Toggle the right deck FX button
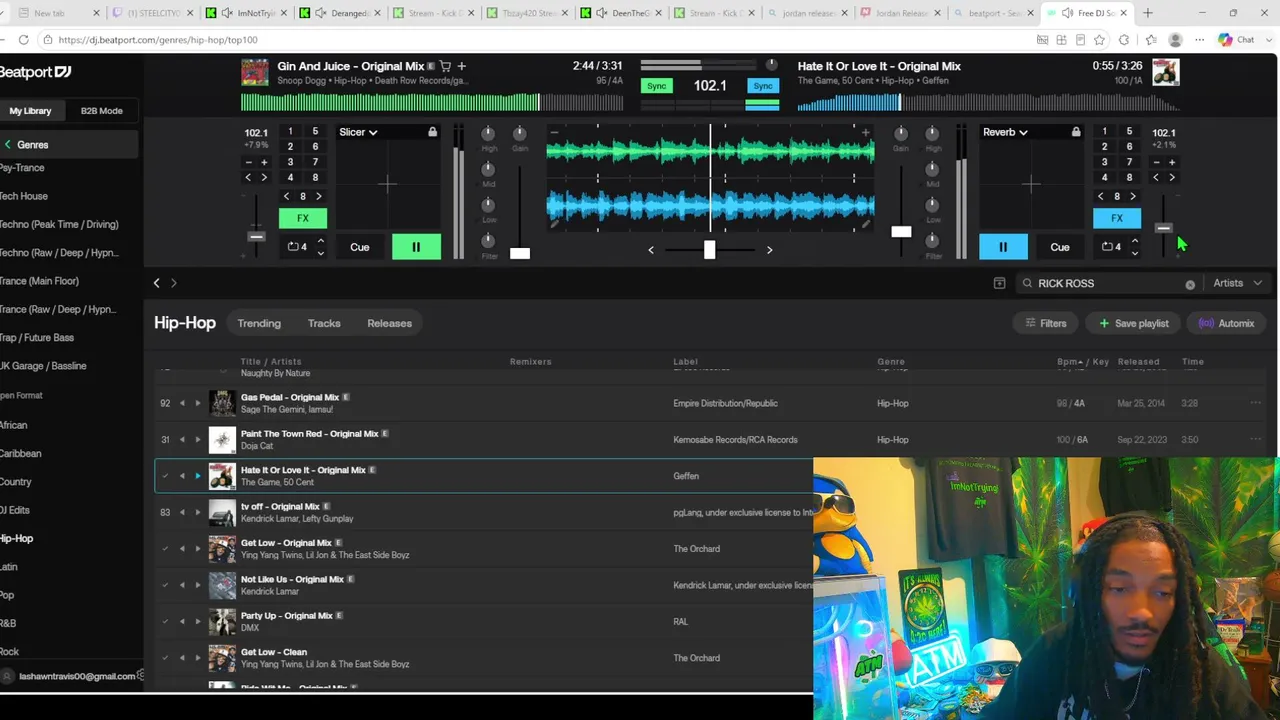Viewport: 1280px width, 720px height. point(1117,218)
